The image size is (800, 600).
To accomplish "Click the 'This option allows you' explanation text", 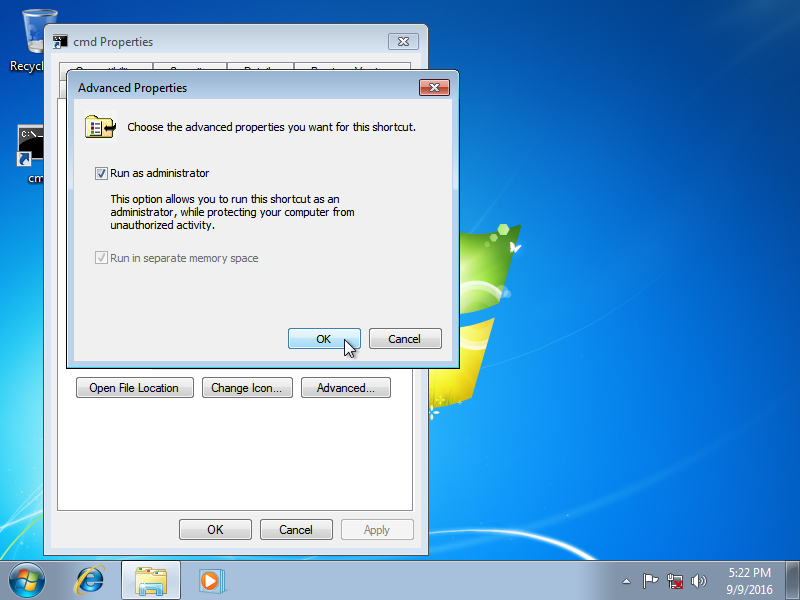I will 233,212.
